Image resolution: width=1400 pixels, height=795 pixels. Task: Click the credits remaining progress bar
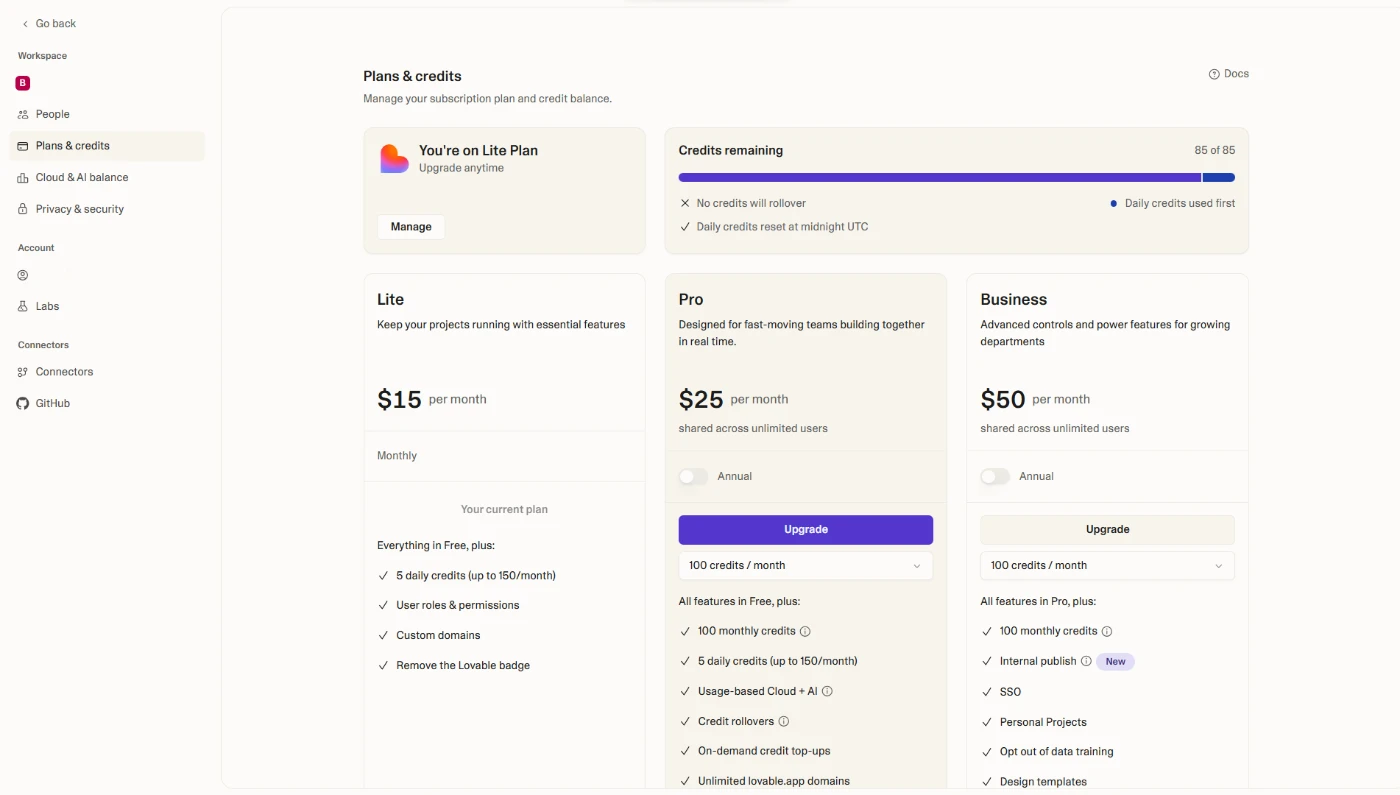click(956, 177)
